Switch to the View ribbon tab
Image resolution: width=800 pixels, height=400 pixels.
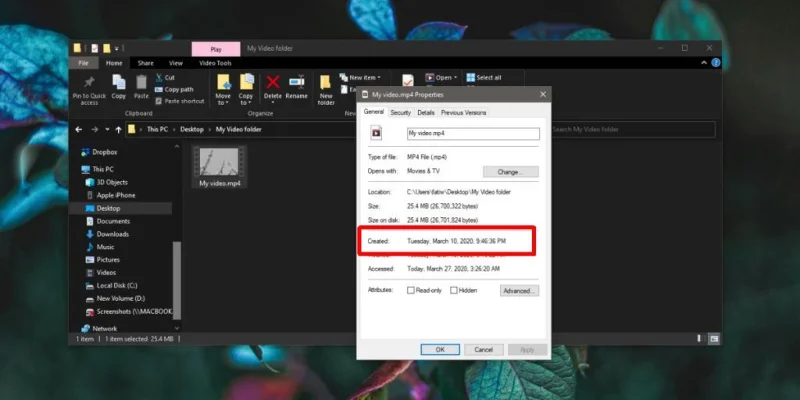(x=176, y=63)
